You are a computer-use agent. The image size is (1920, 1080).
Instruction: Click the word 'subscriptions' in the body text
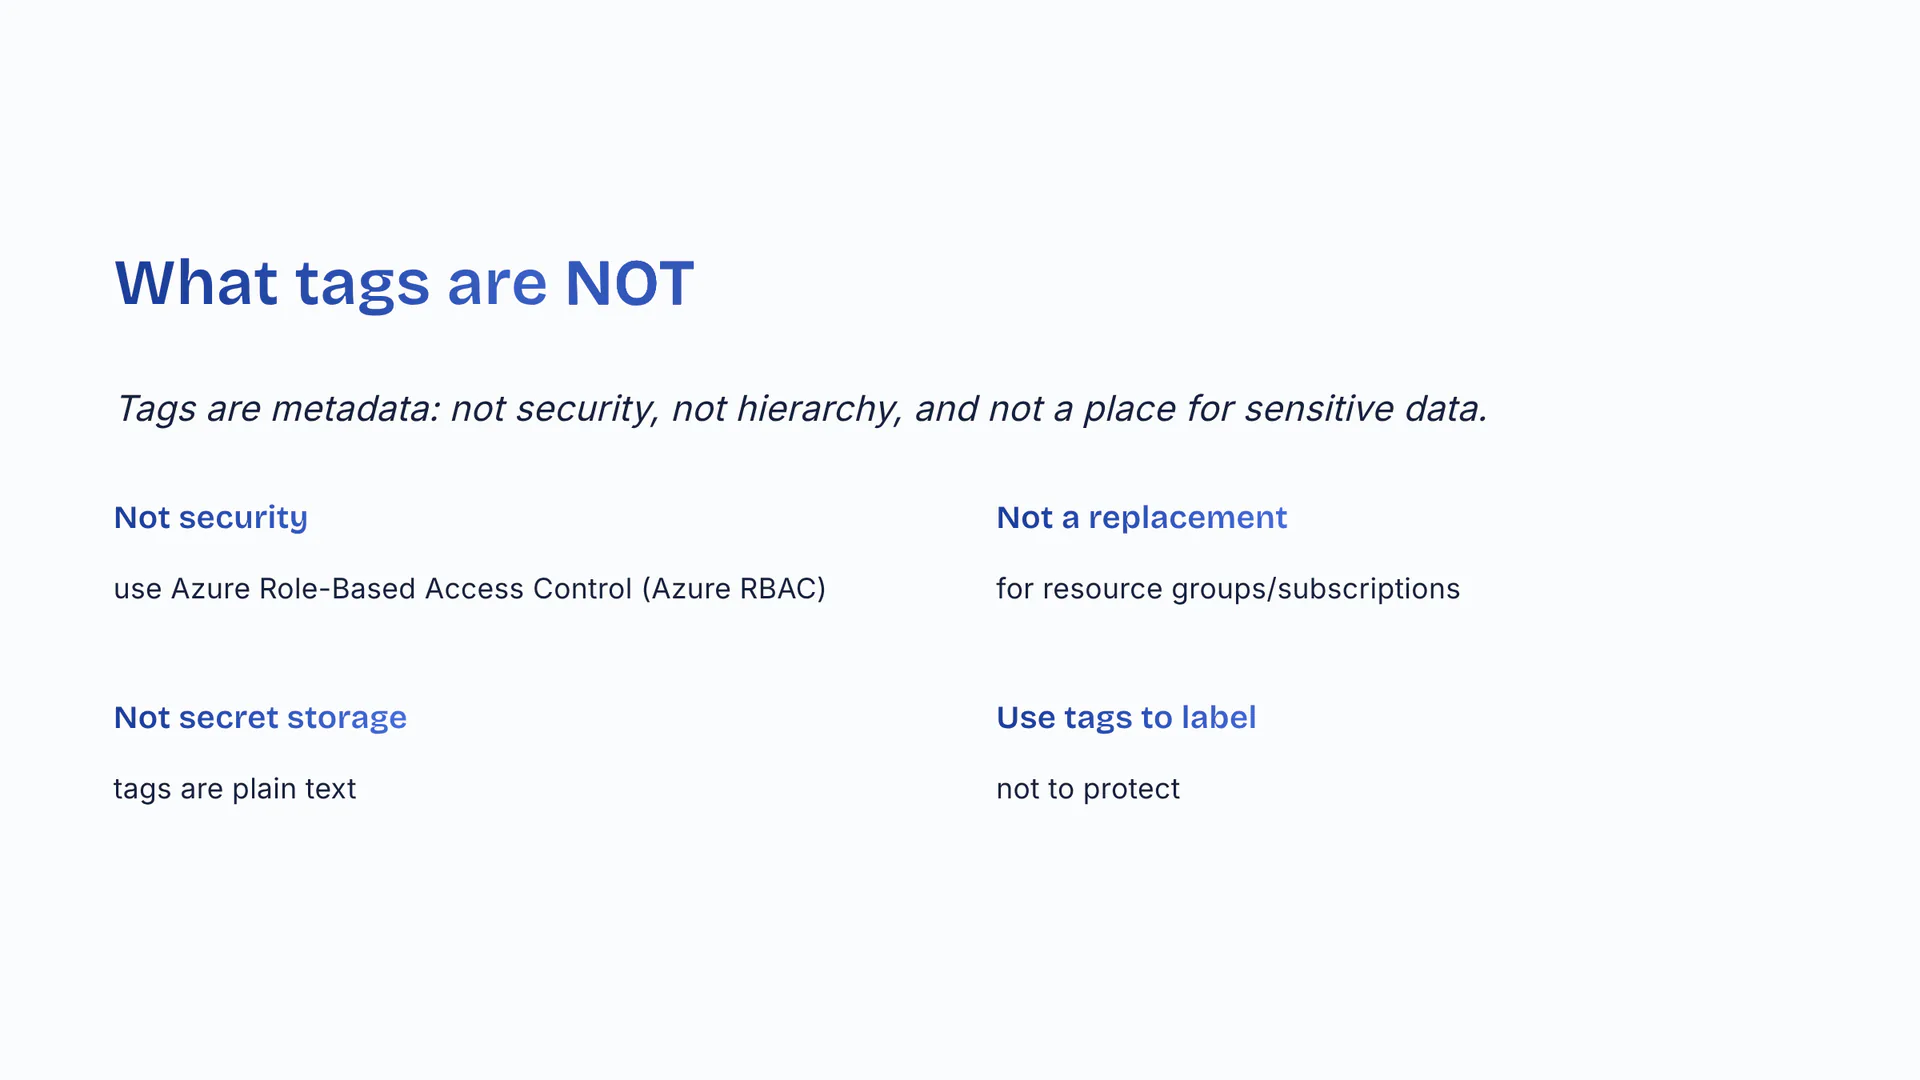[x=1368, y=589]
